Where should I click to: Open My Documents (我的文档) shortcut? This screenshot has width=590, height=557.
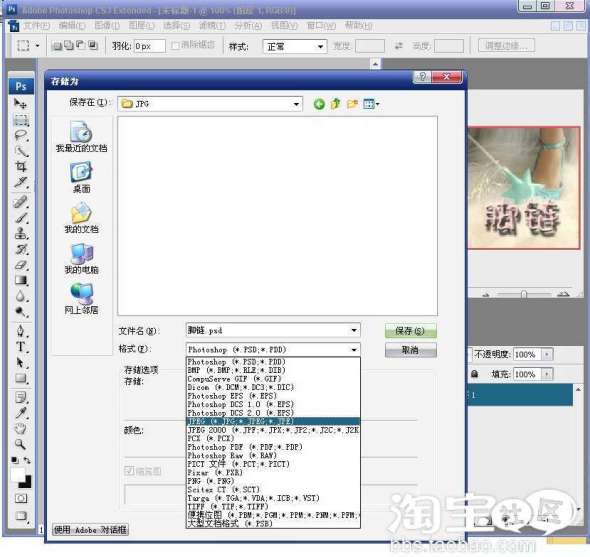(81, 218)
